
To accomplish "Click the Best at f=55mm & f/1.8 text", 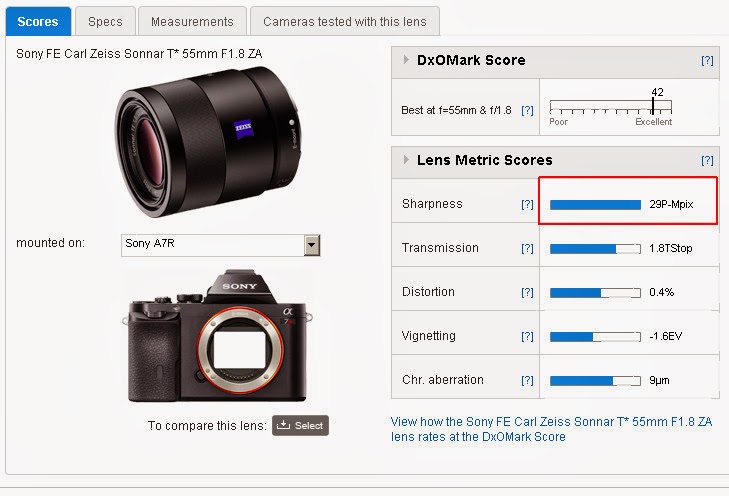I will (x=456, y=110).
